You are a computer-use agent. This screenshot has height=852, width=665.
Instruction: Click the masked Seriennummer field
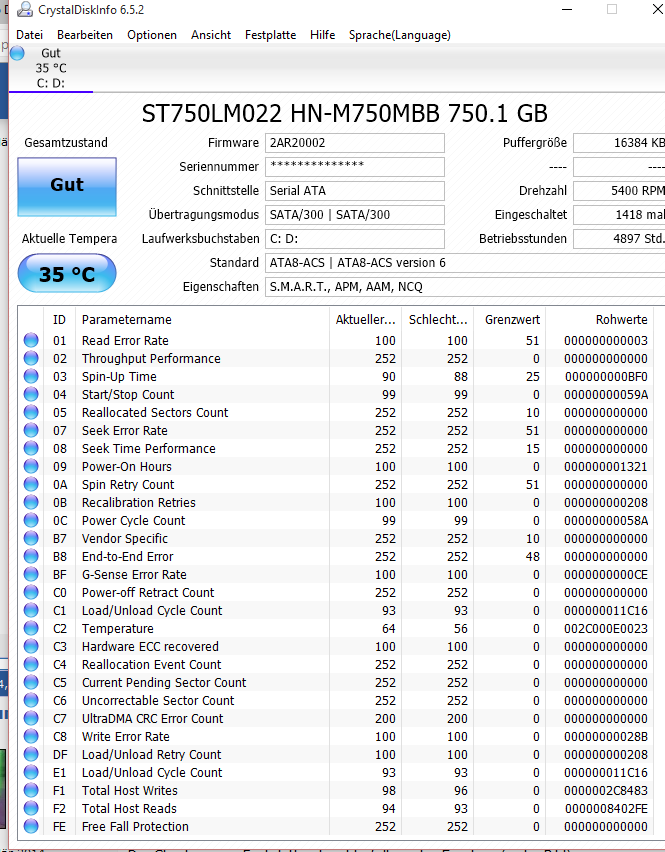(x=355, y=167)
